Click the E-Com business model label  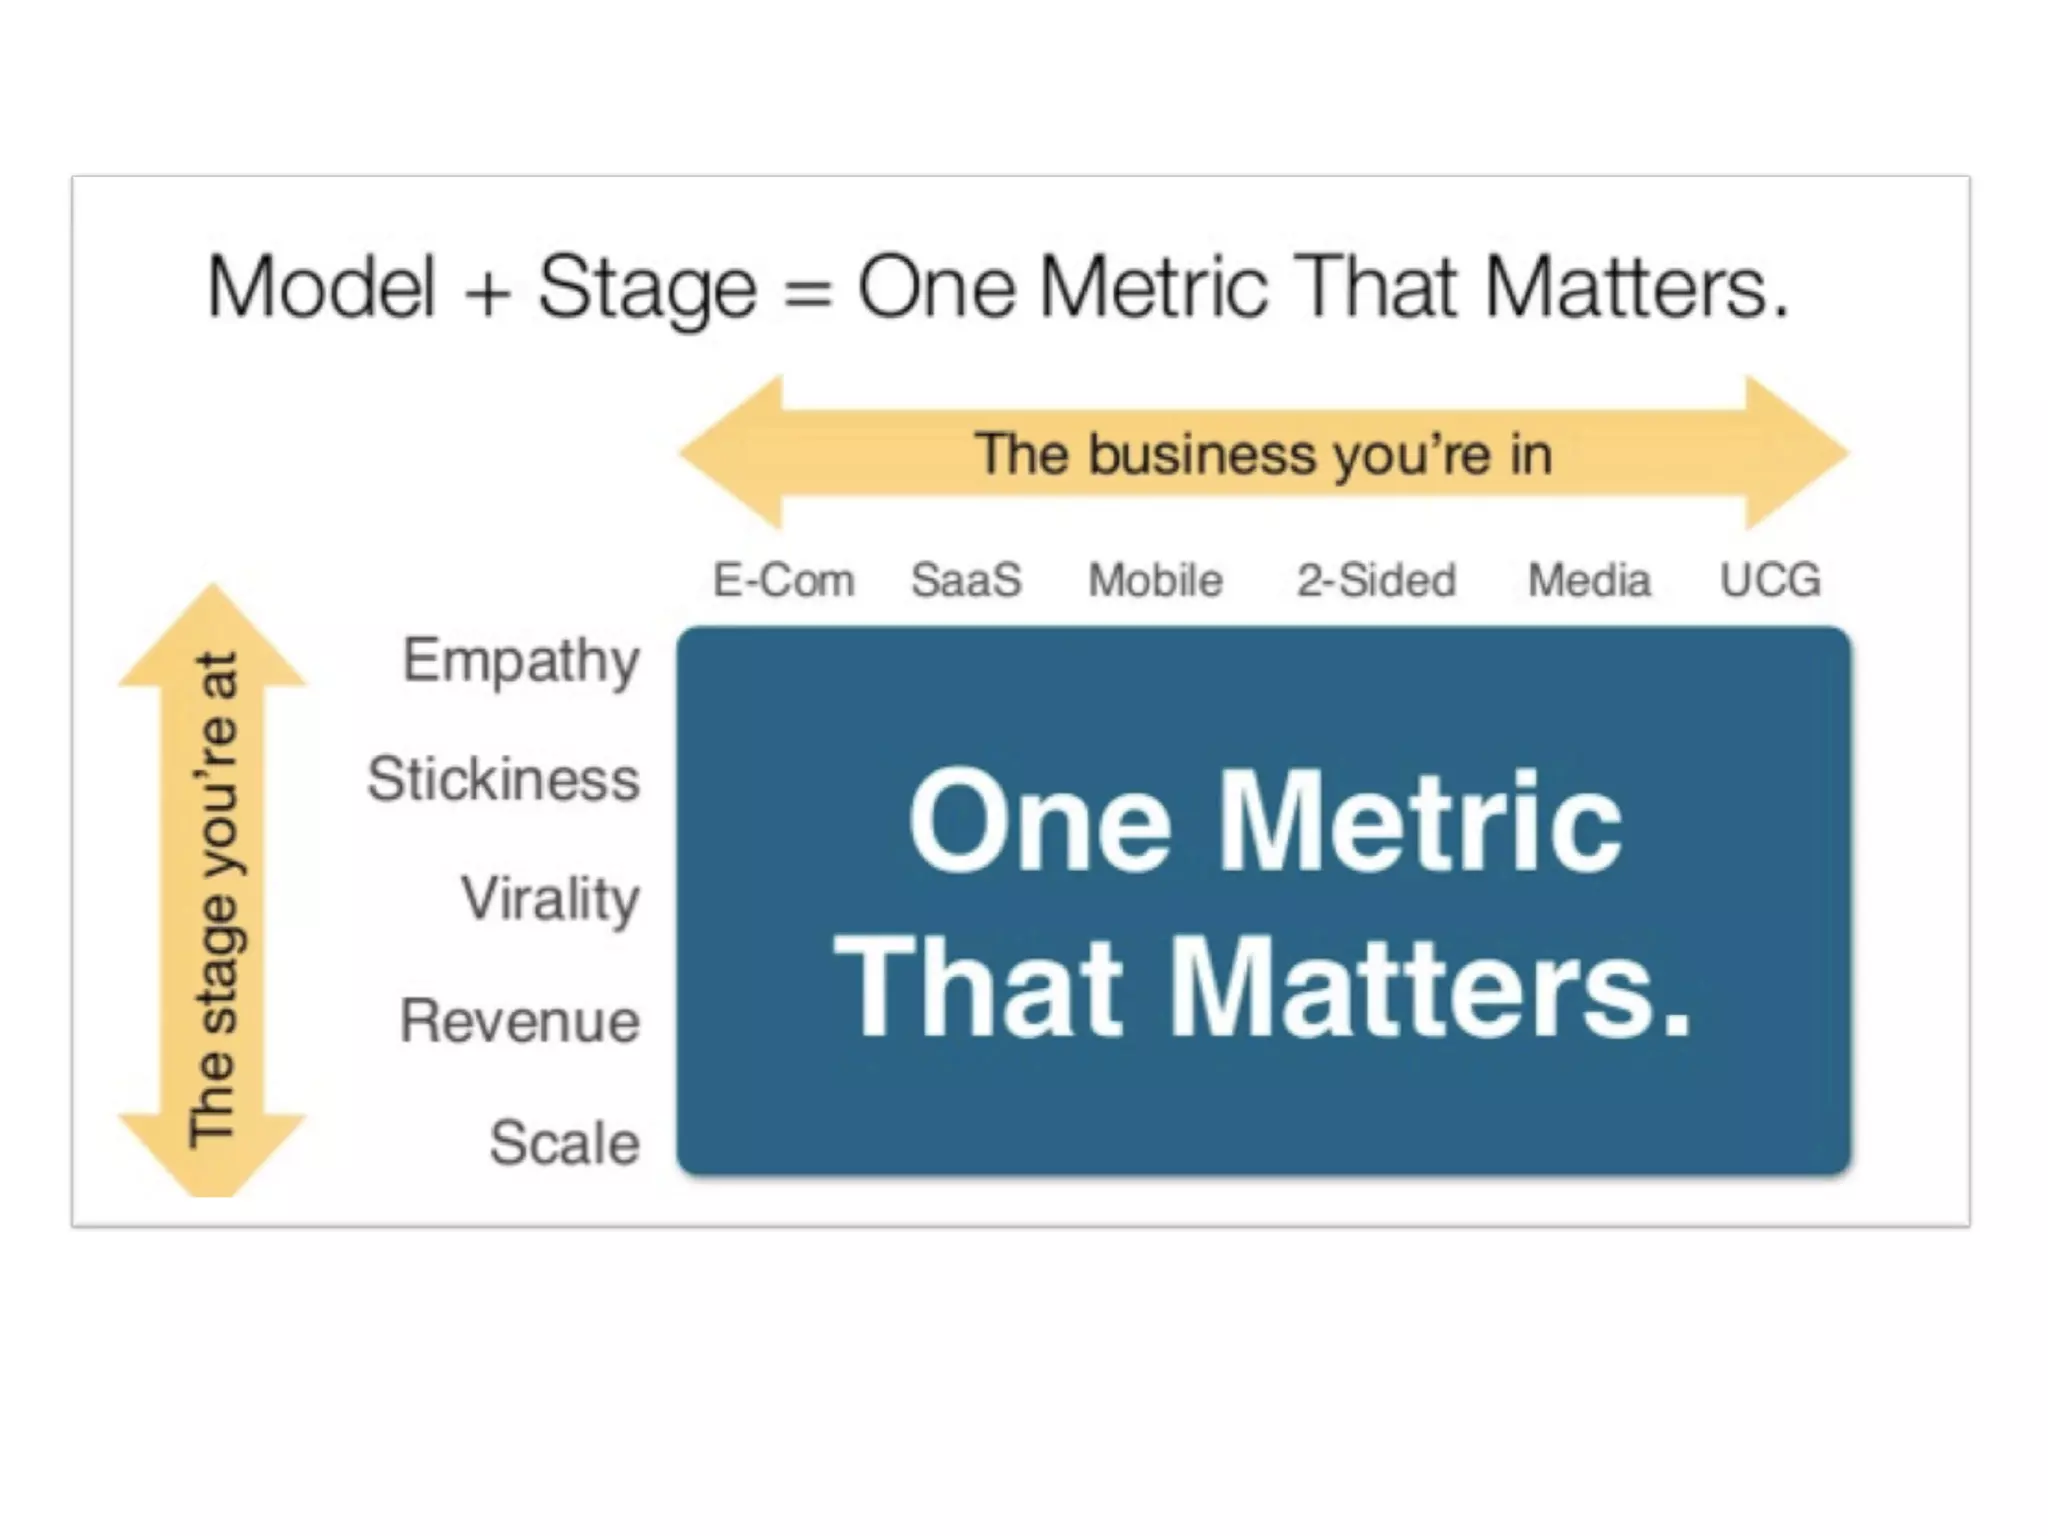(783, 580)
